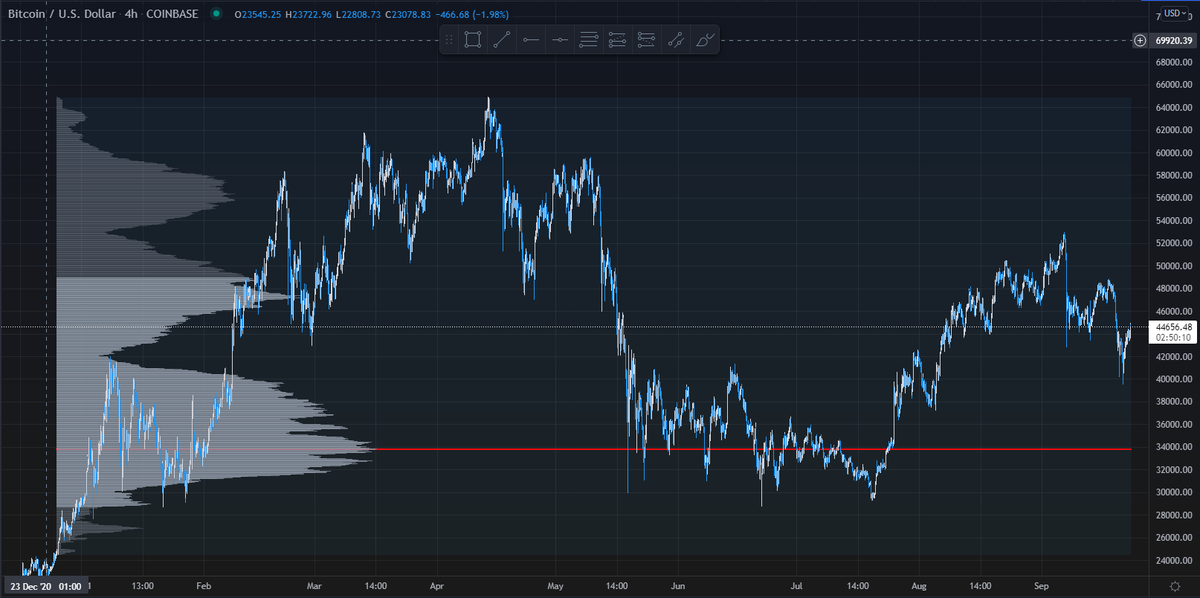Click the 52000.00 price scale label
This screenshot has width=1200, height=598.
coord(1173,243)
